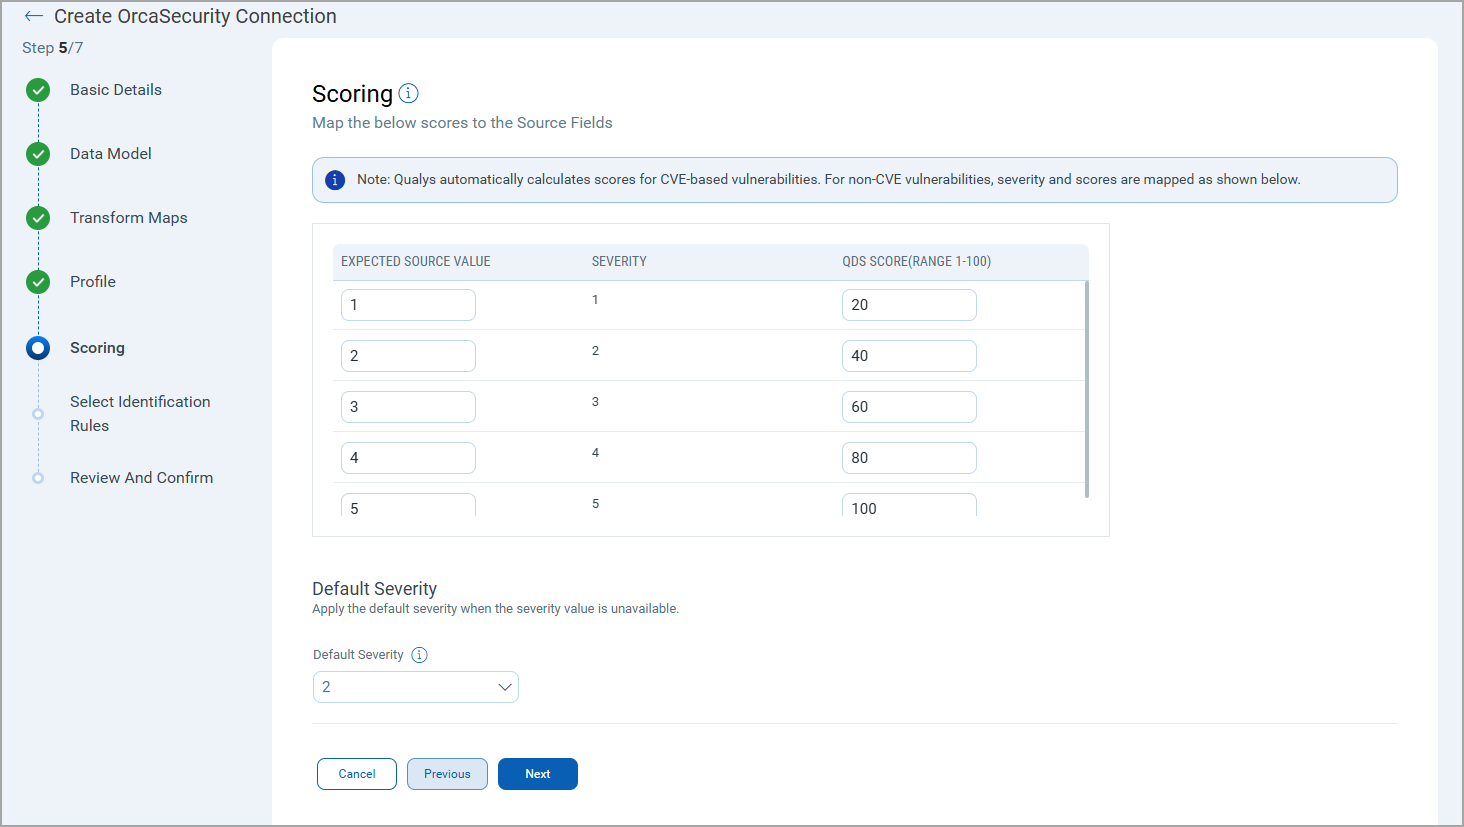Click the green checkmark for Profile step
Viewport: 1464px width, 827px height.
[38, 282]
